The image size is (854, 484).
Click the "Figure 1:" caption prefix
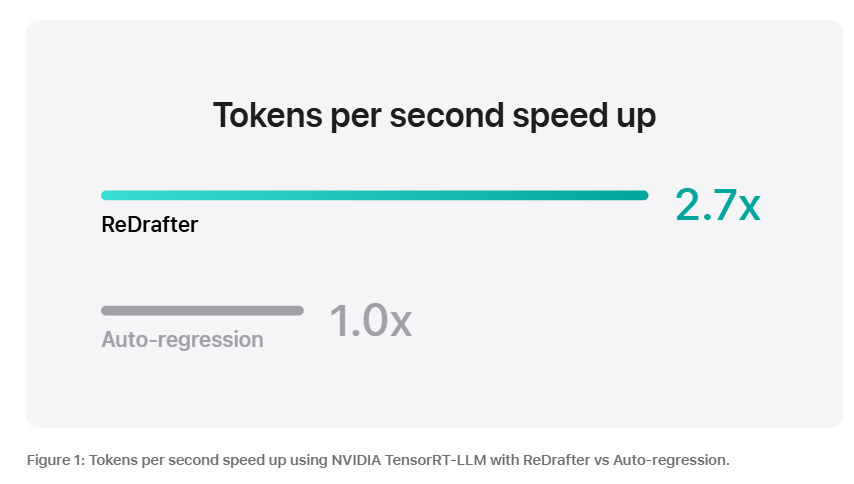coord(56,460)
